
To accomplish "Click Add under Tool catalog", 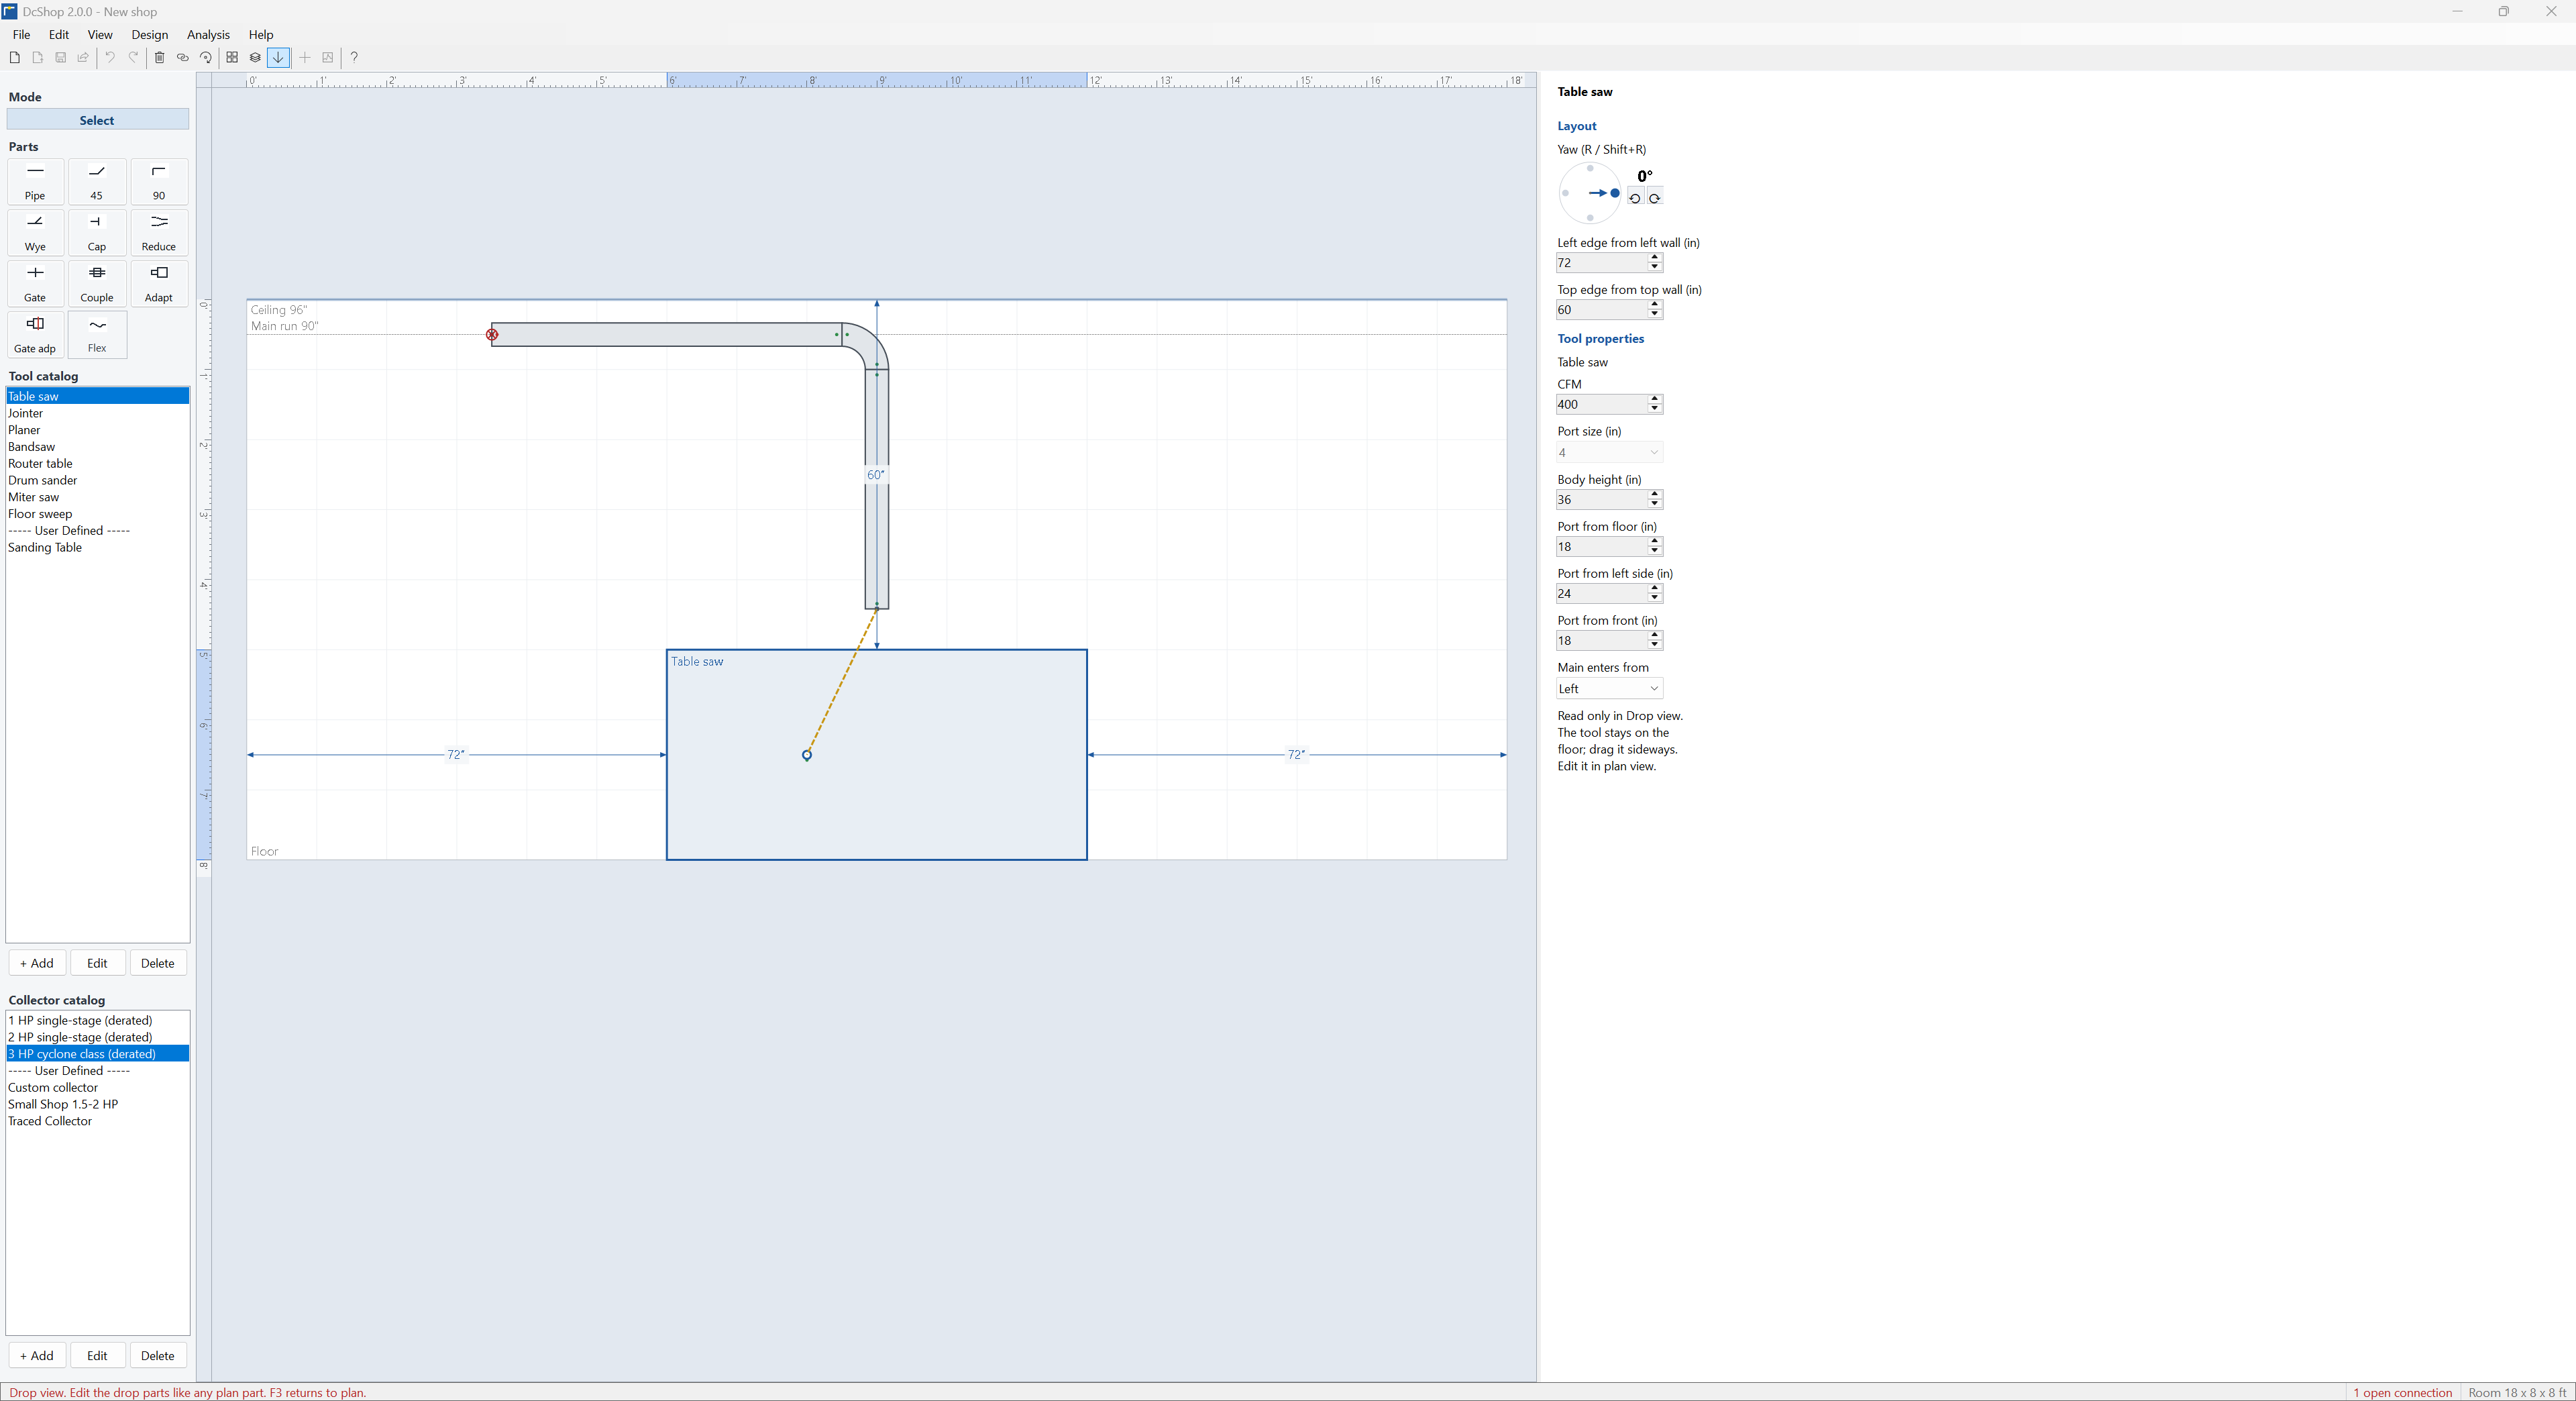I will (x=37, y=963).
